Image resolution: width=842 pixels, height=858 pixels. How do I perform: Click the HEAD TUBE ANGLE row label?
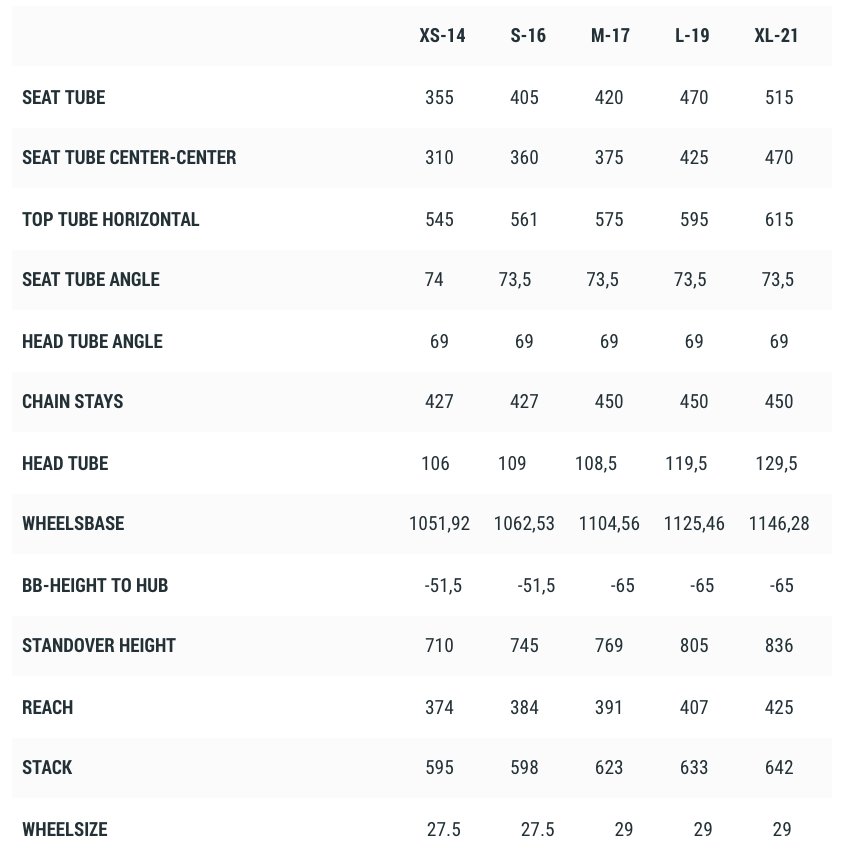tap(92, 342)
